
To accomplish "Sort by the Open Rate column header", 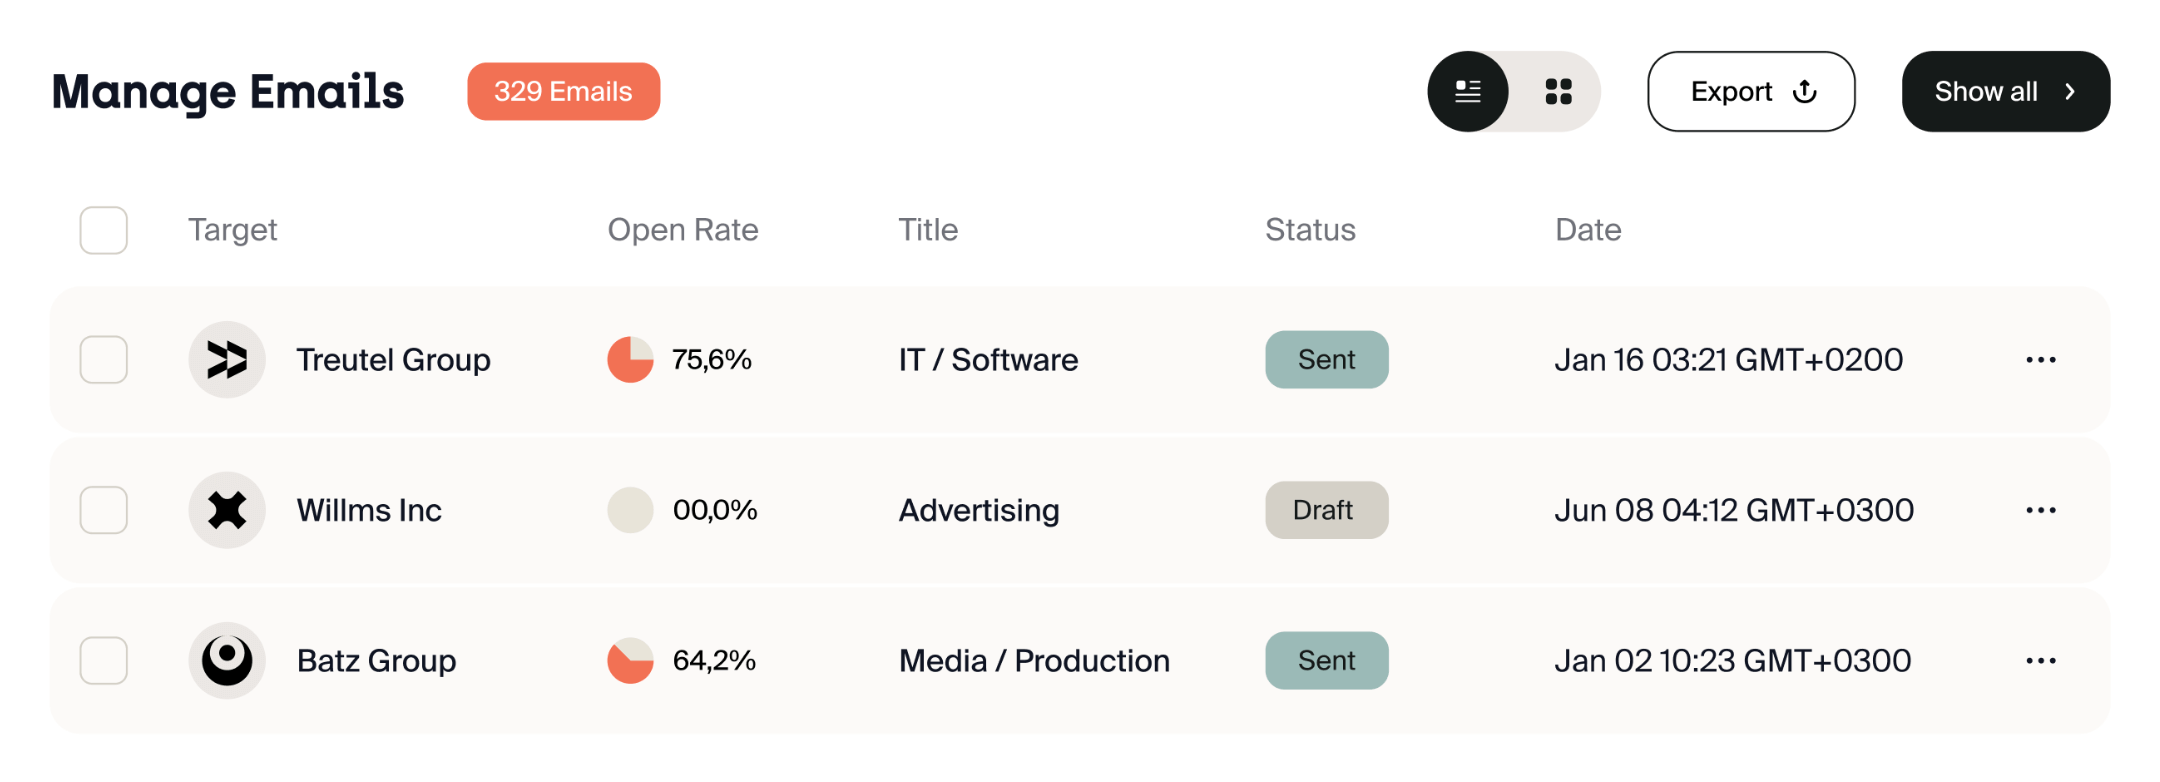I will [683, 230].
